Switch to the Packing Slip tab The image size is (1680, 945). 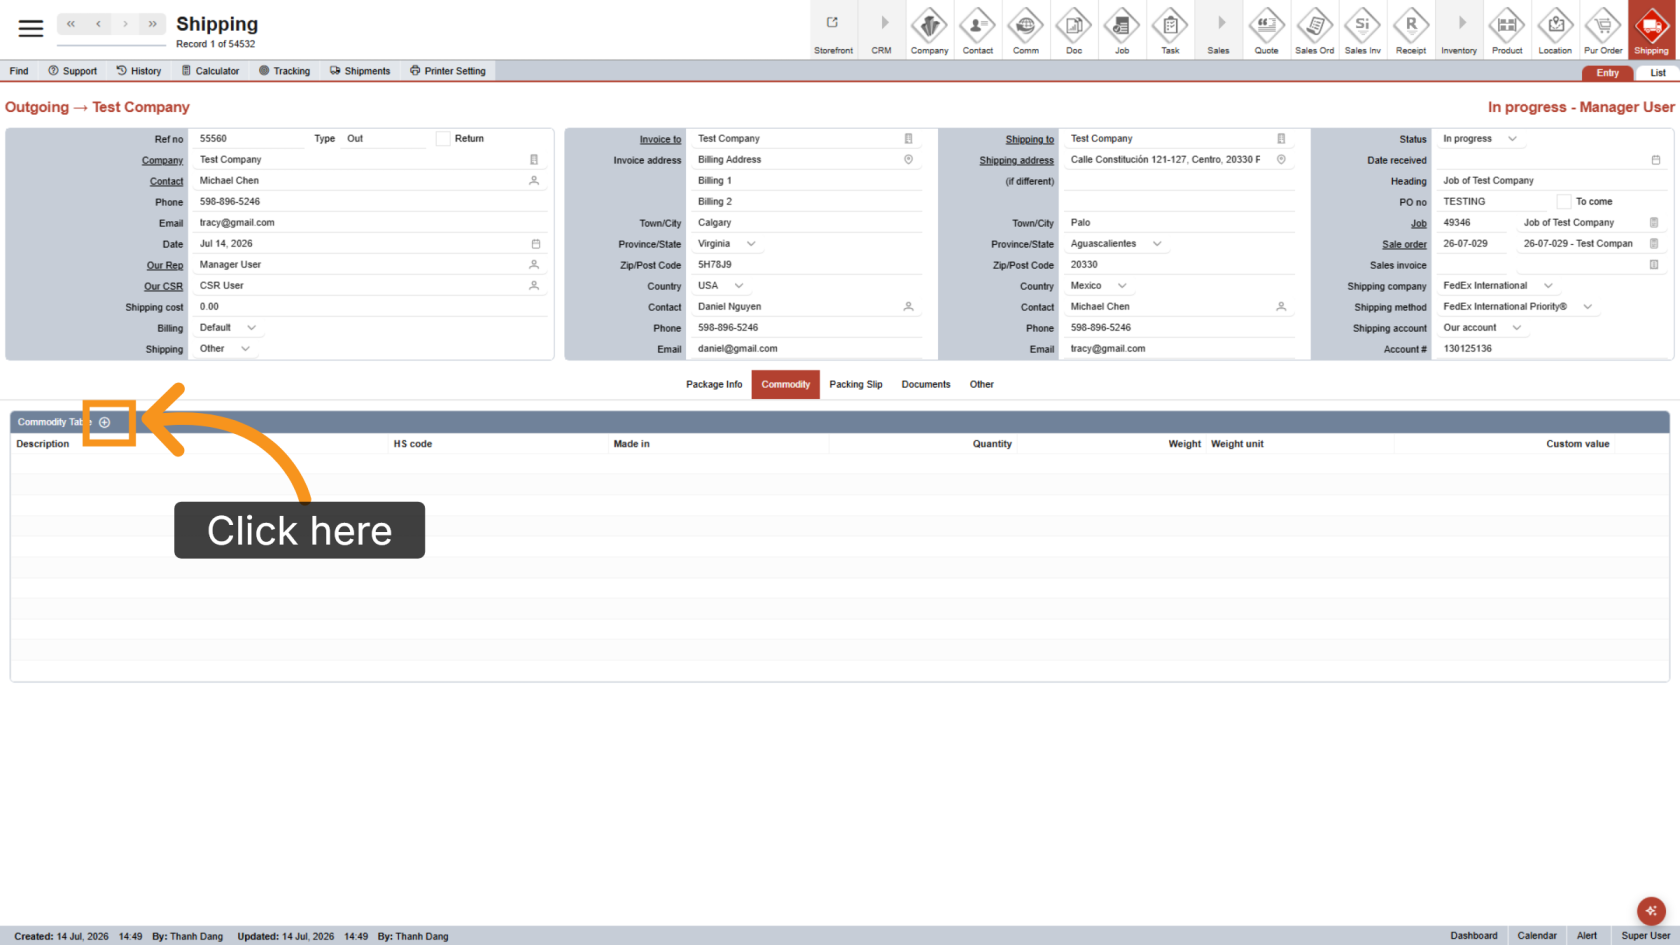(x=856, y=384)
